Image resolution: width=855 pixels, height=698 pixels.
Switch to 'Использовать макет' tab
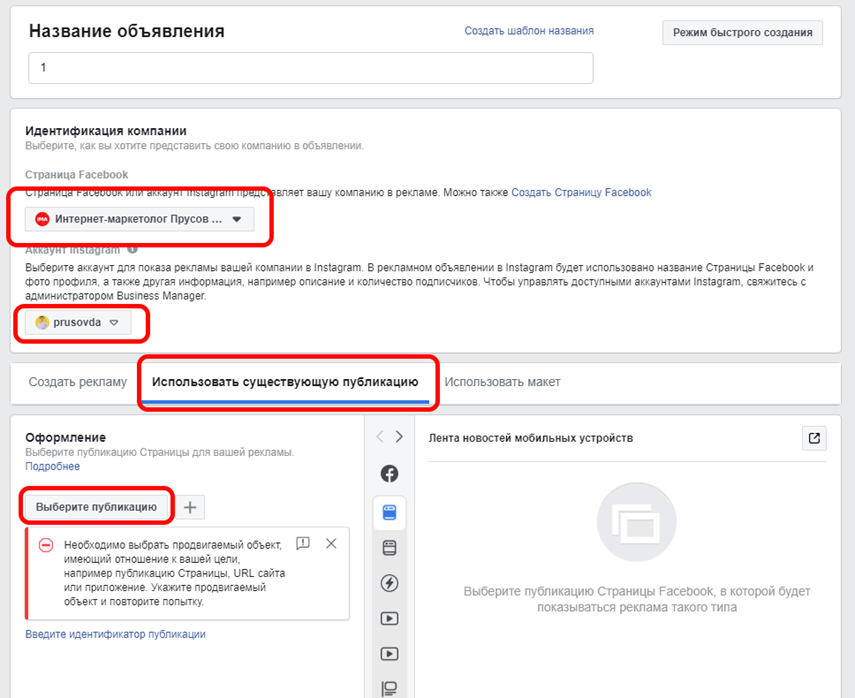point(502,382)
